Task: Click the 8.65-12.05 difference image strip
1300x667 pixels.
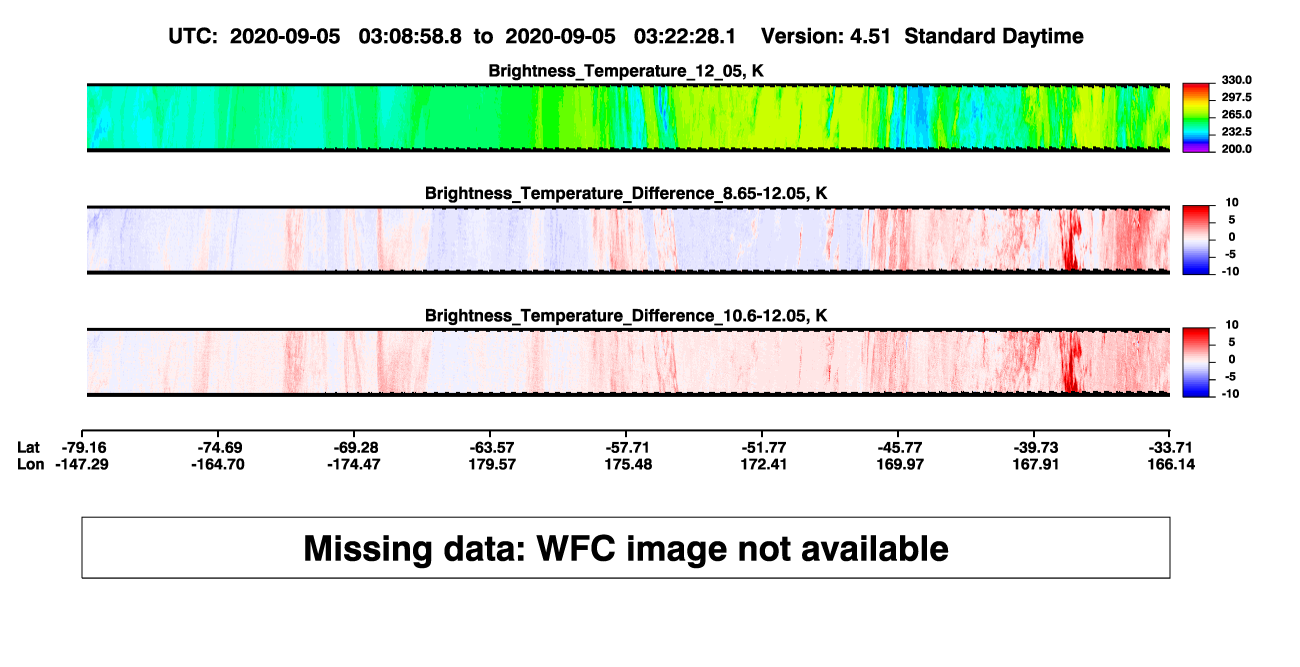Action: (629, 240)
